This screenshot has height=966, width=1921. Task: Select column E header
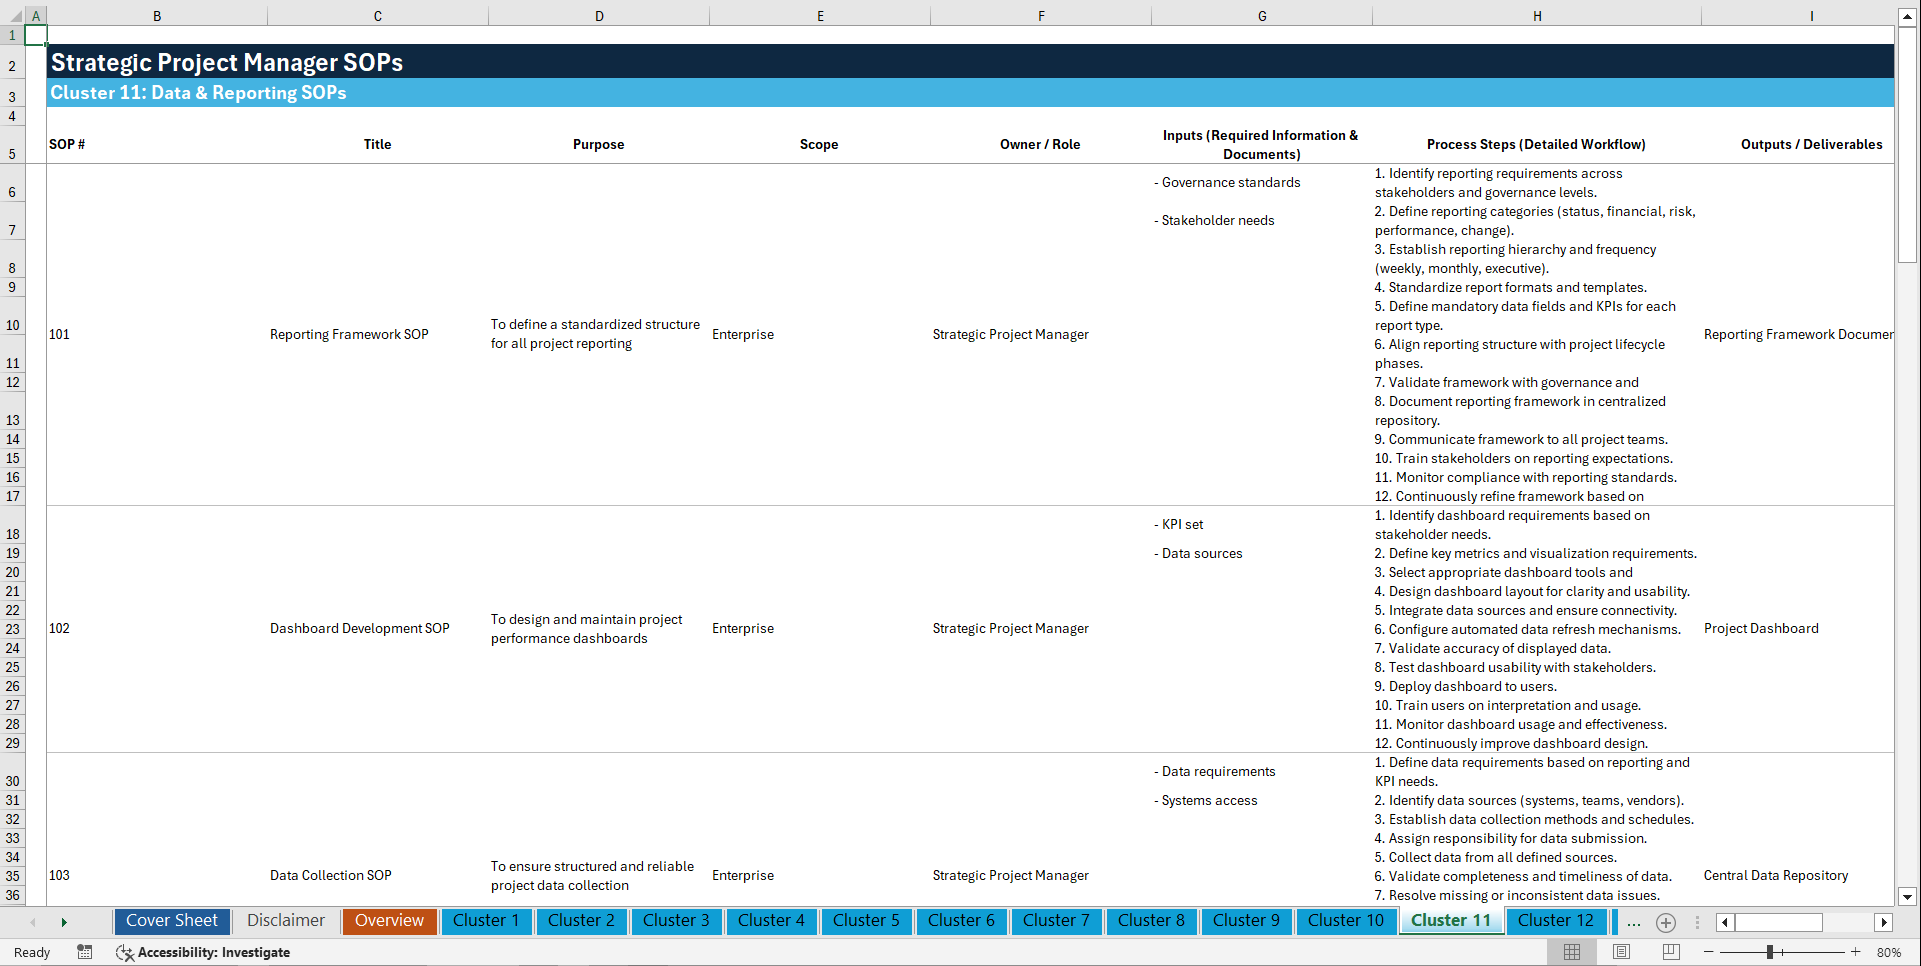pyautogui.click(x=820, y=16)
